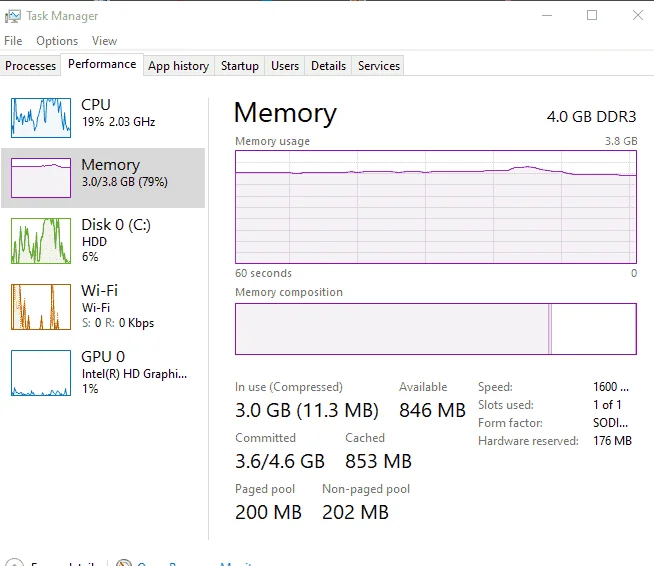Open the Details tab

pos(328,66)
